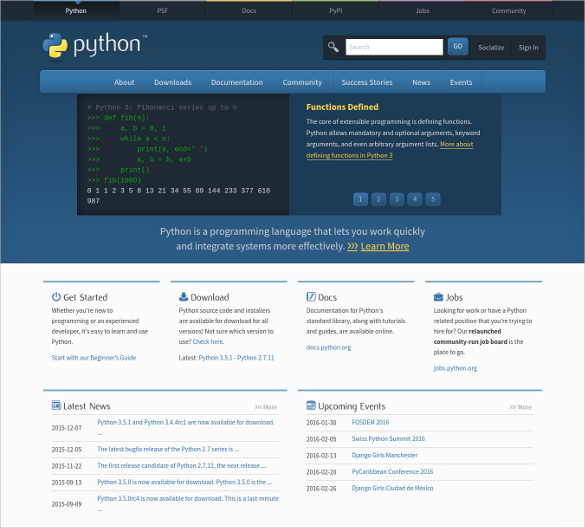Click the Download section heading
This screenshot has height=528, width=585.
coord(210,297)
